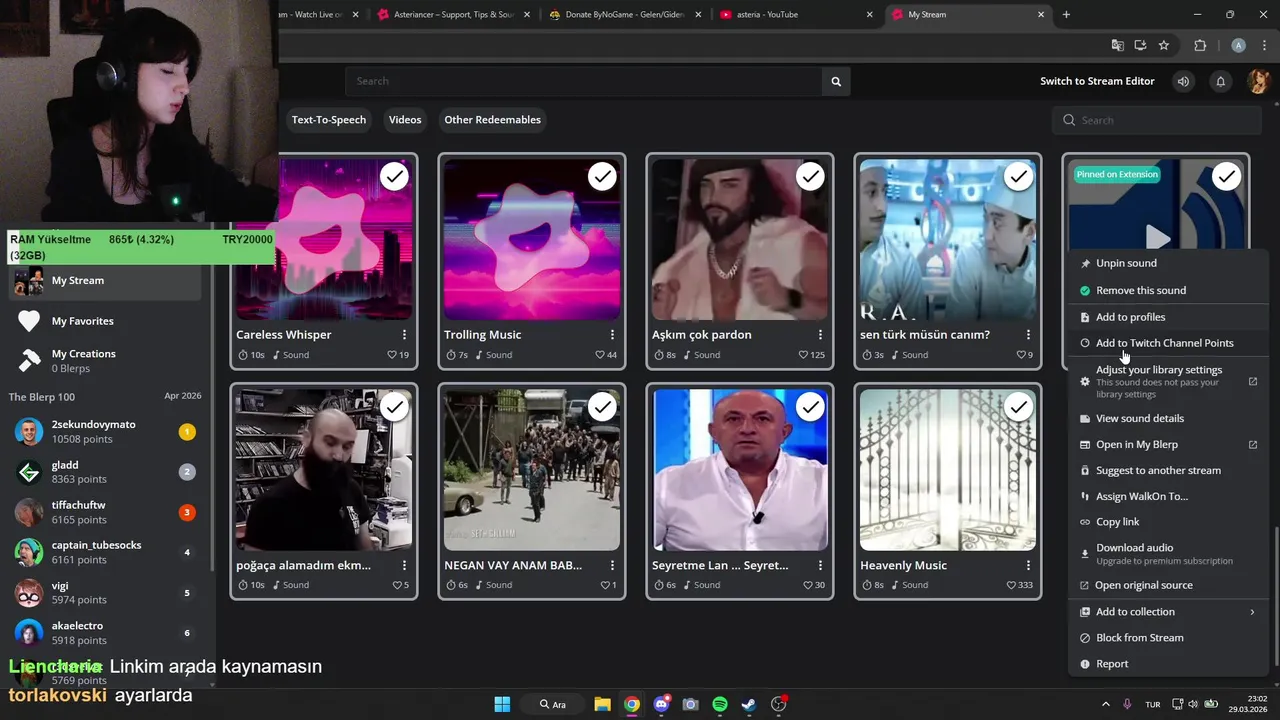
Task: Click Chrome extensions puzzle icon
Action: coord(1200,45)
